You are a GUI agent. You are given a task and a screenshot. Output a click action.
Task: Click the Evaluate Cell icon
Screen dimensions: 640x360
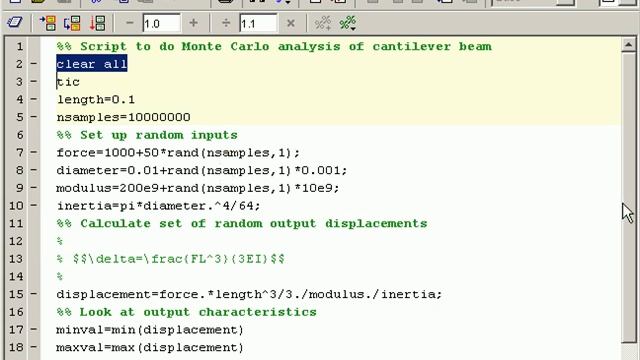pos(47,23)
